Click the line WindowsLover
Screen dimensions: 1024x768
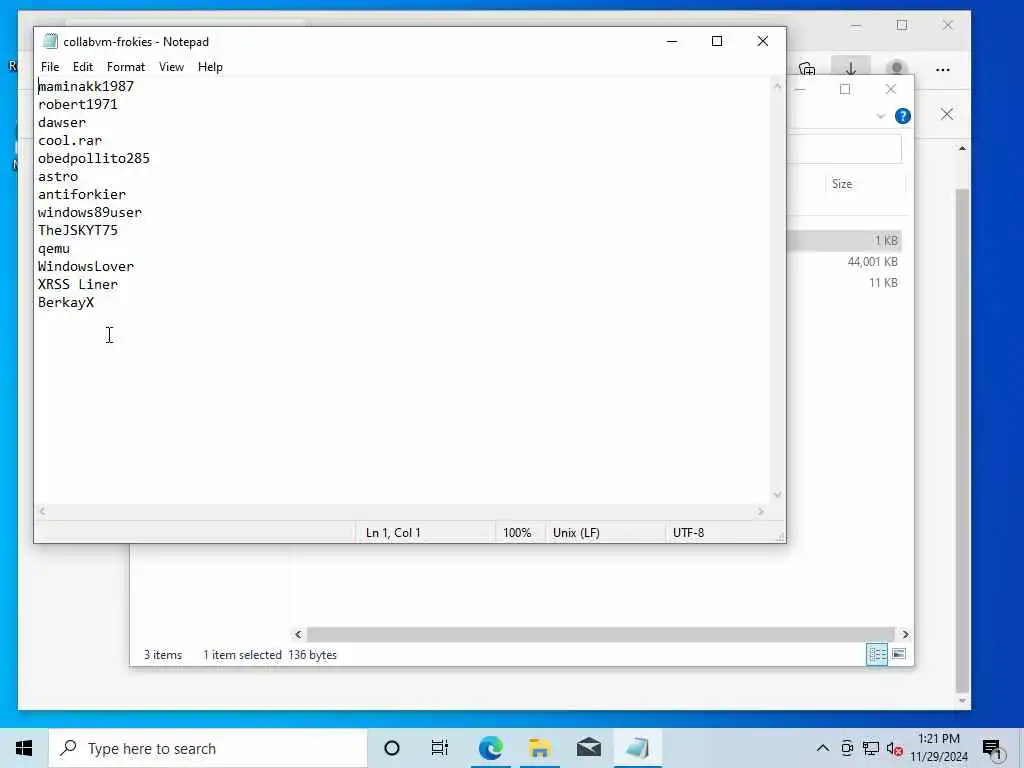click(86, 266)
